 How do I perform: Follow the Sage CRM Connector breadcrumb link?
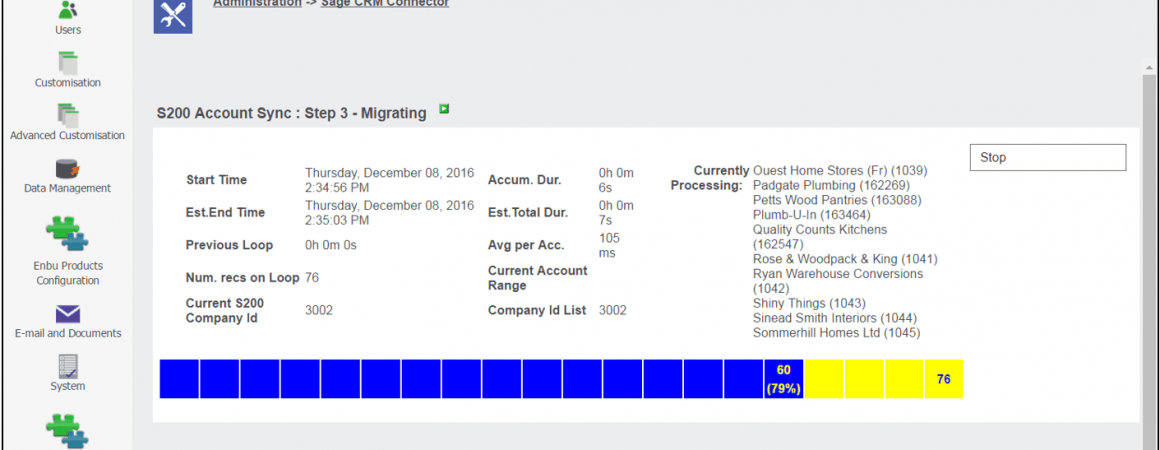pos(385,3)
